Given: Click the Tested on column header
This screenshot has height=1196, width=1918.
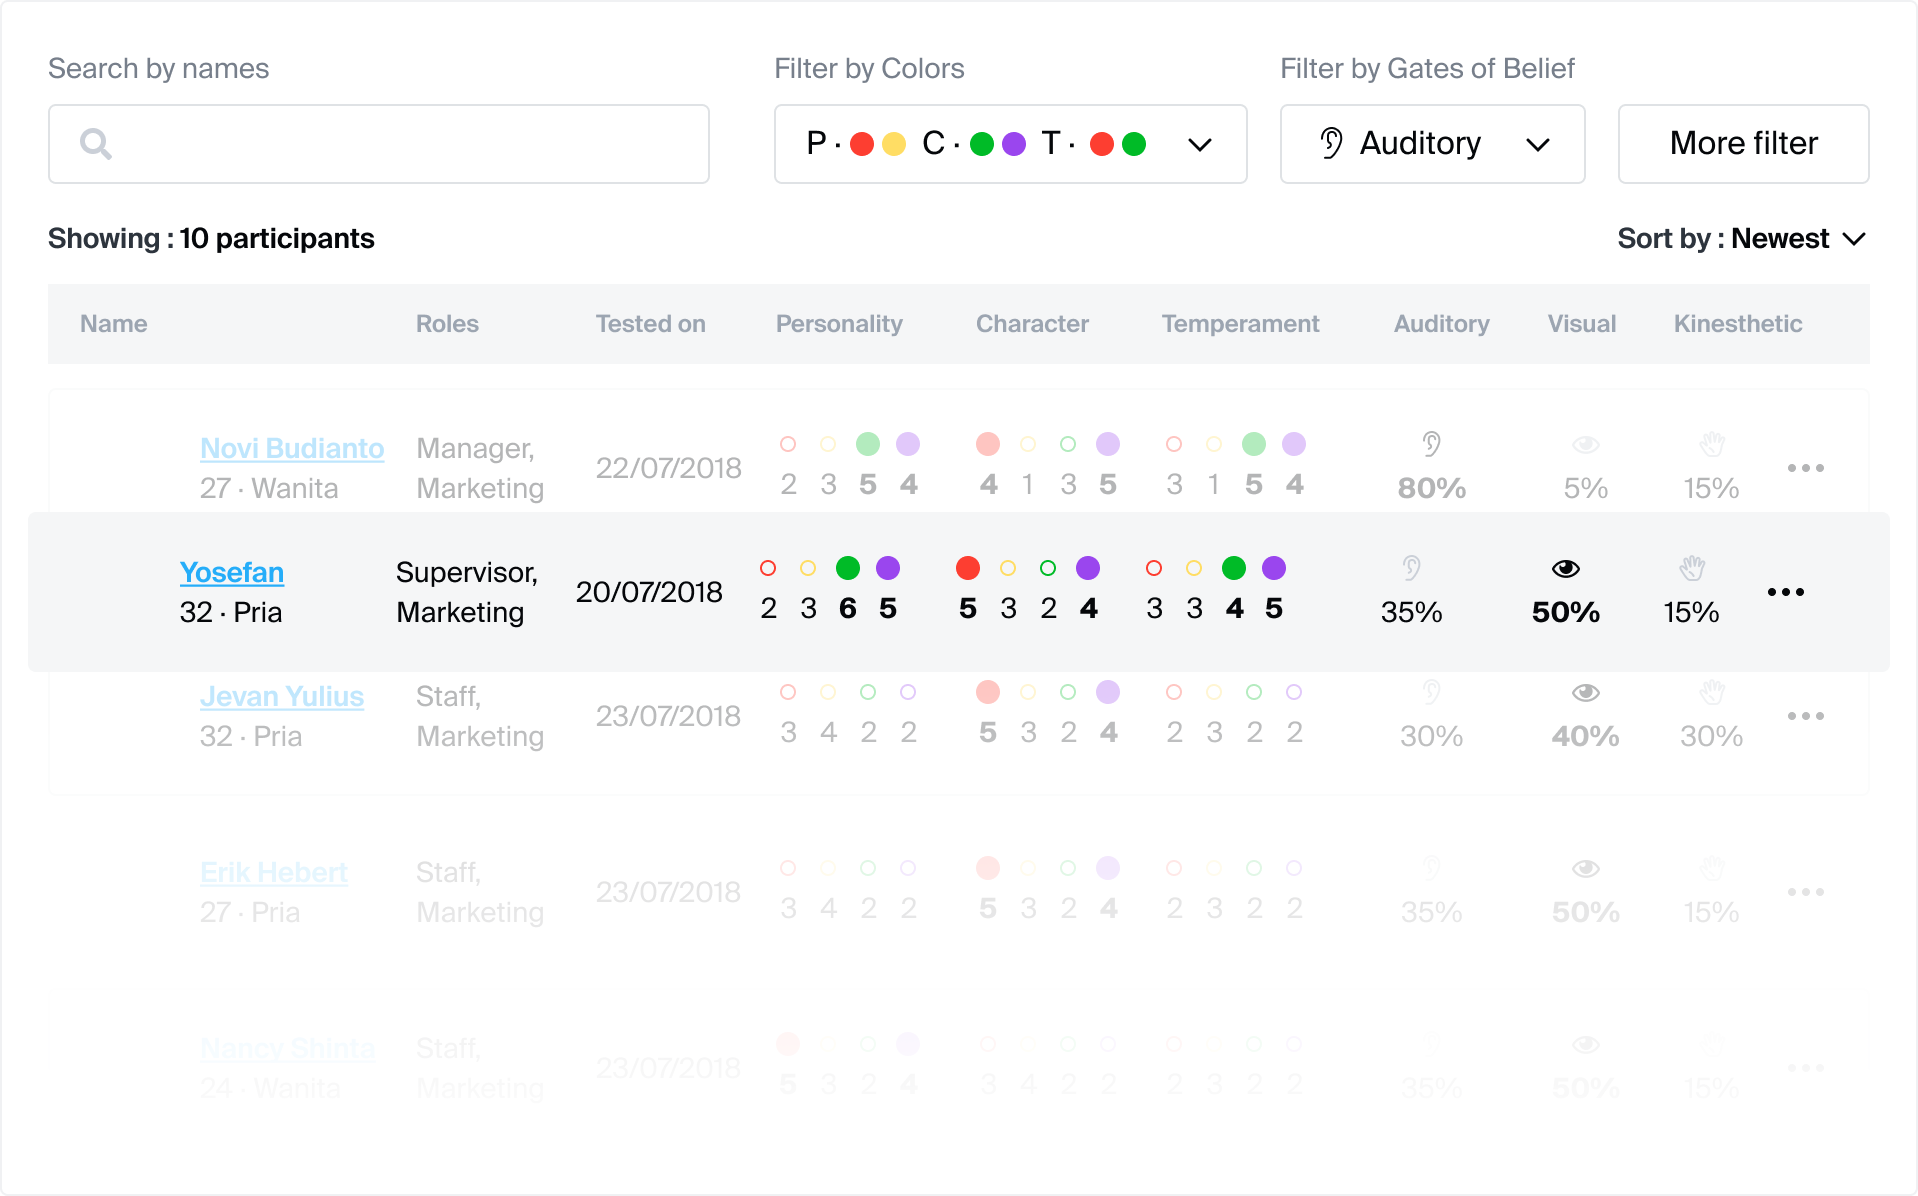Looking at the screenshot, I should [x=650, y=324].
